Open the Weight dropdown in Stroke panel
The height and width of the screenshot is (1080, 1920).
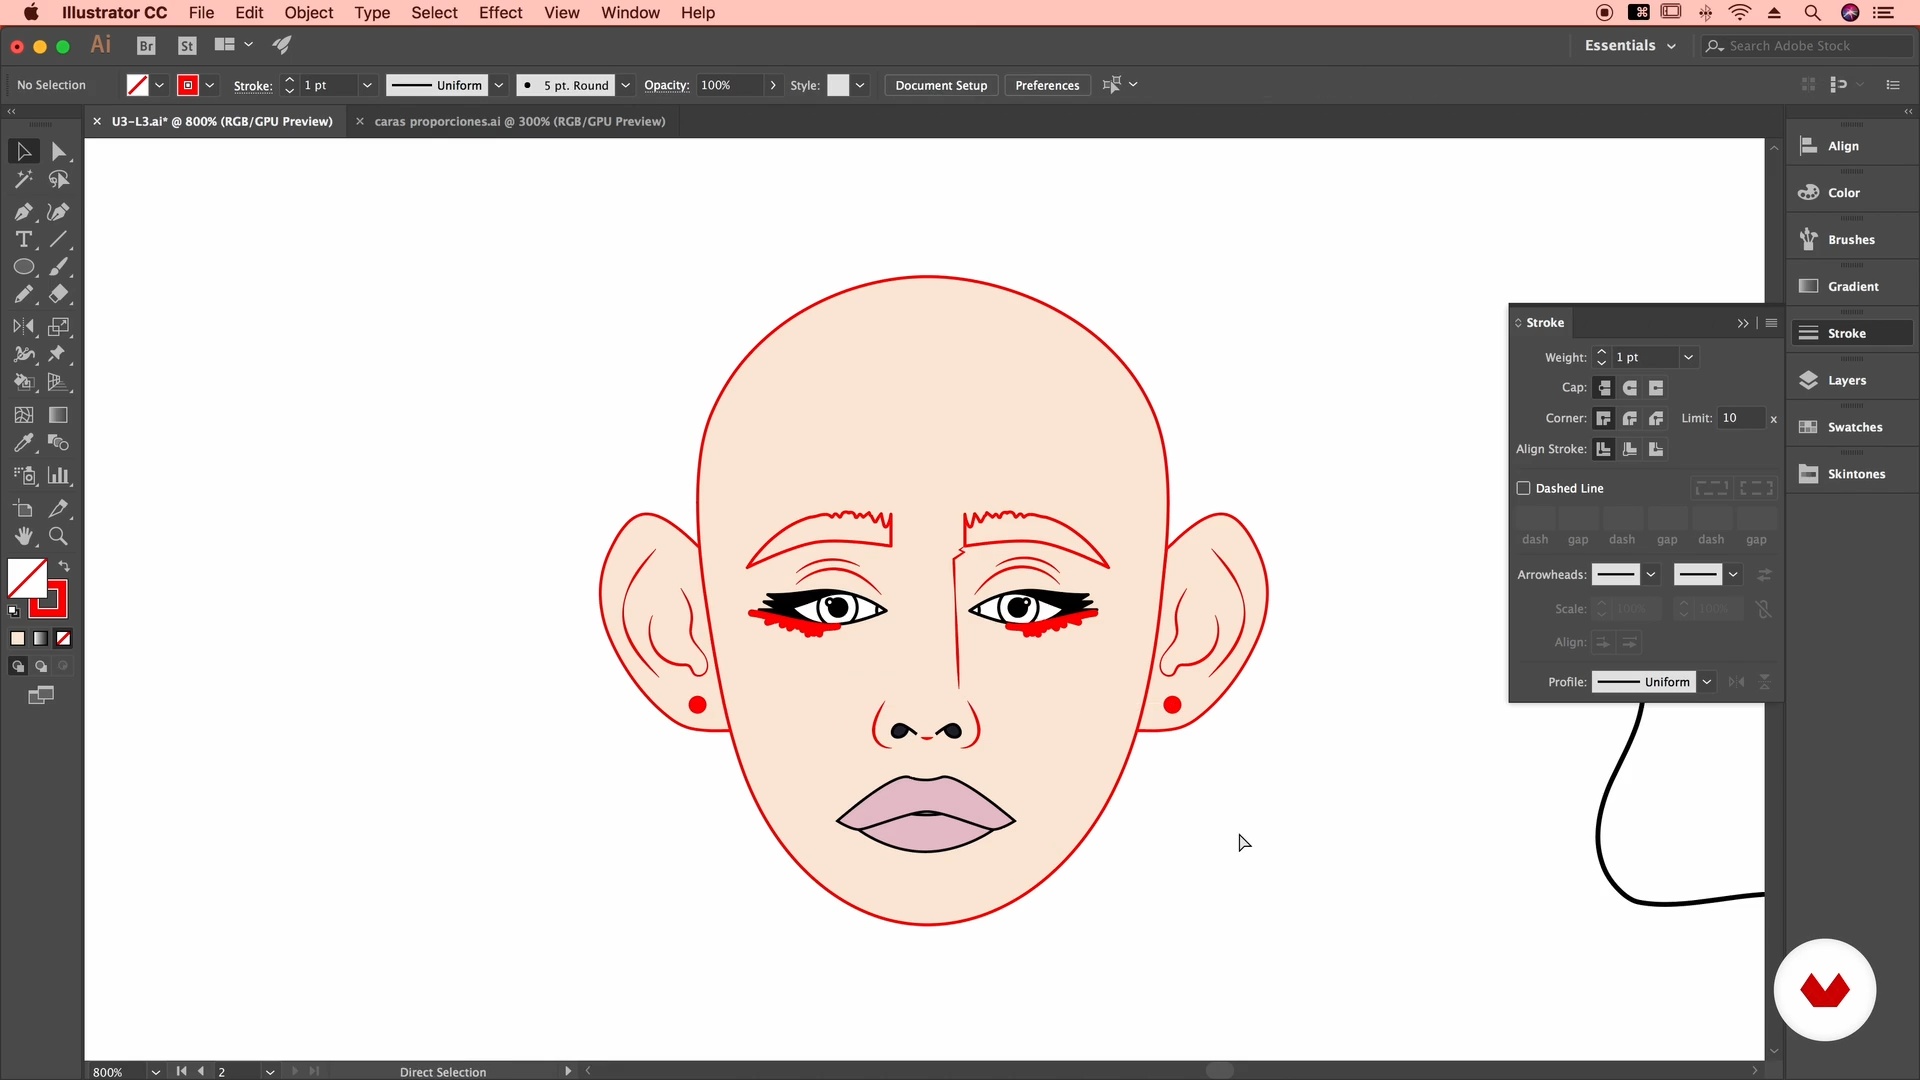point(1688,358)
